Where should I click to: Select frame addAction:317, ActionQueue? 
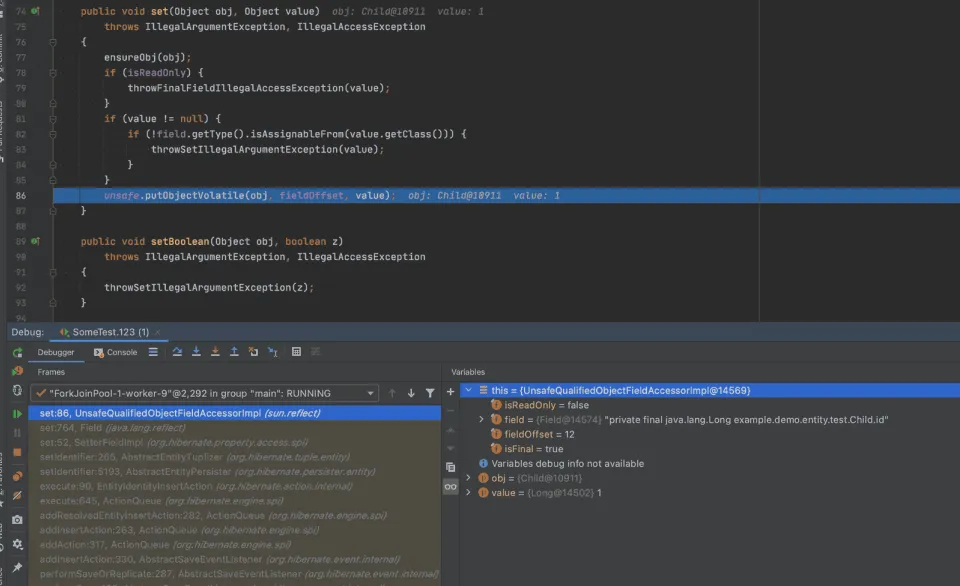click(234, 544)
